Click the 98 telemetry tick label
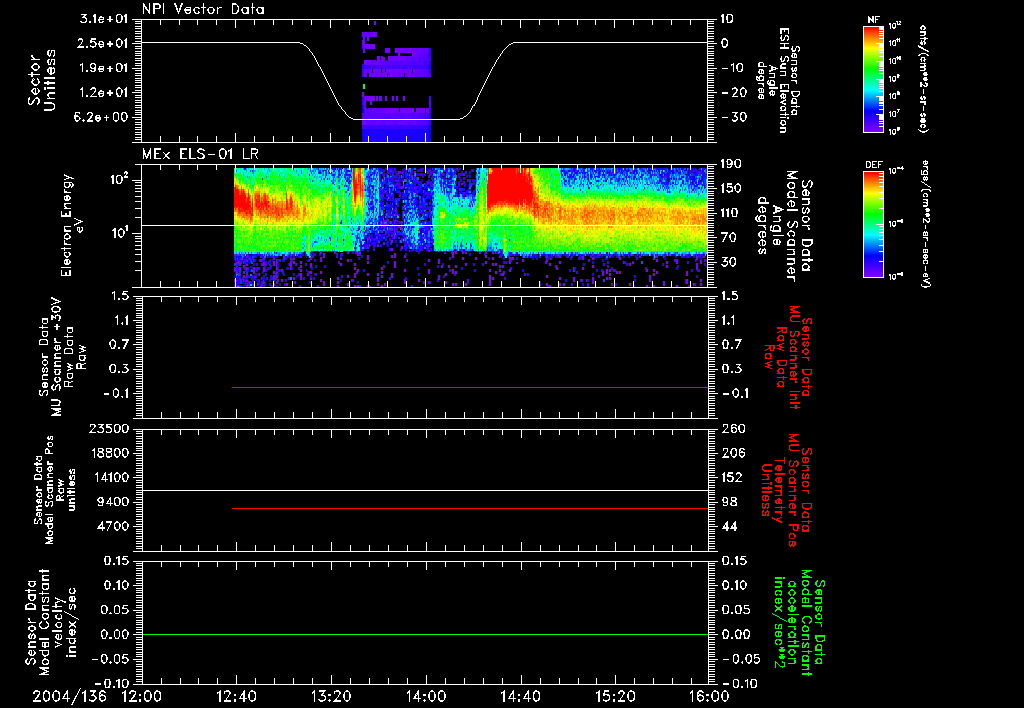 (729, 502)
